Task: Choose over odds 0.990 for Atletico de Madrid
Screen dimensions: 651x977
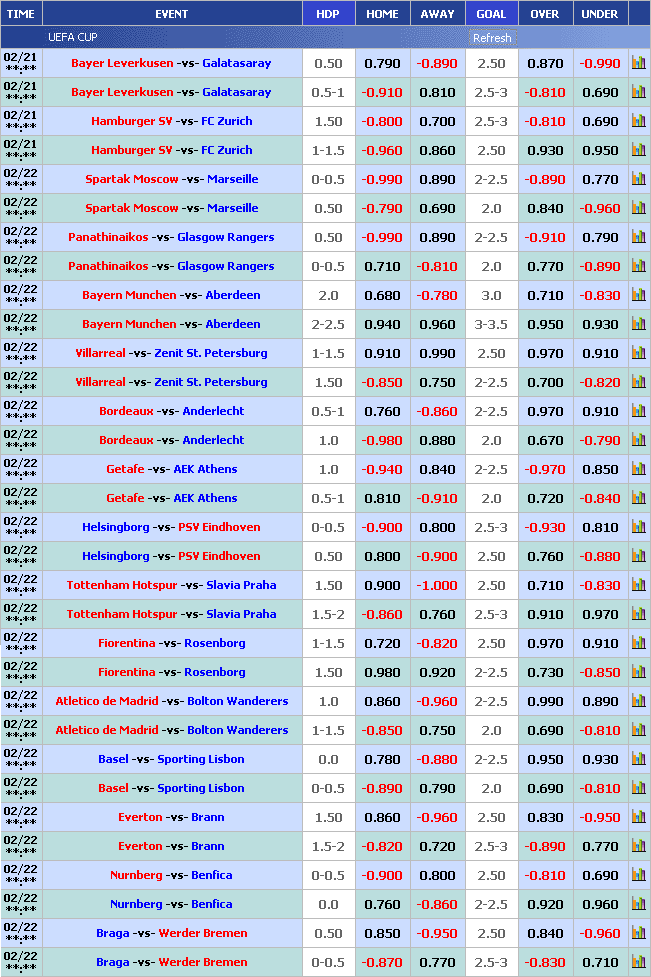Action: [x=545, y=701]
